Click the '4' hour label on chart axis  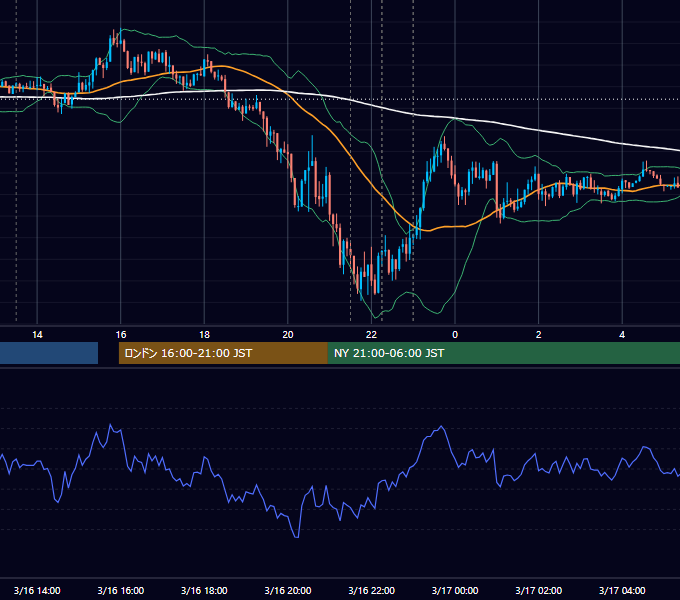(x=622, y=335)
